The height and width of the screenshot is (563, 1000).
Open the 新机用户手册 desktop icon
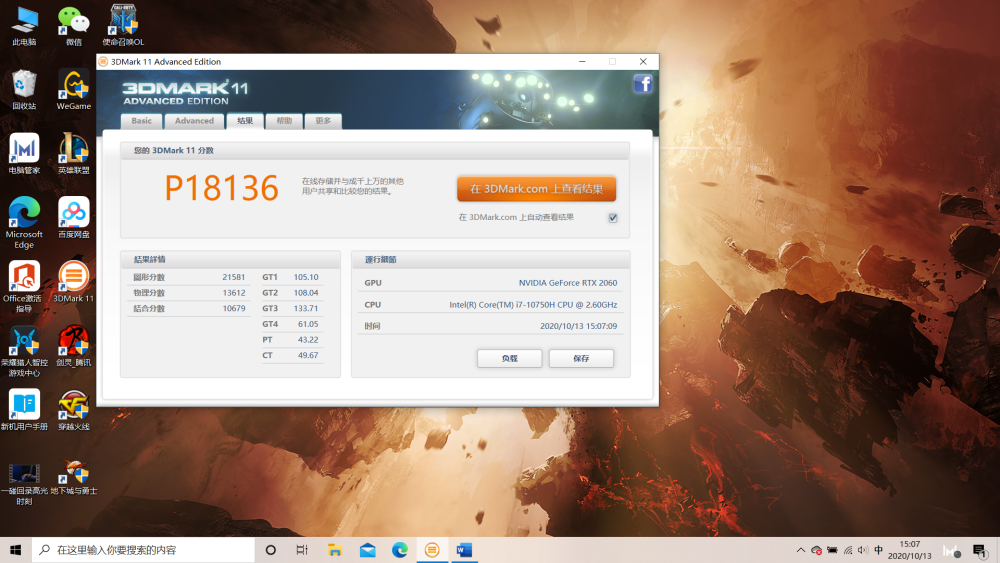click(x=24, y=409)
